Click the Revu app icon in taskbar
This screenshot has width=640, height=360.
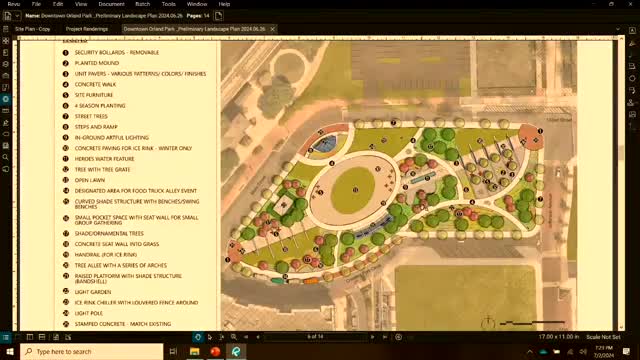(236, 351)
